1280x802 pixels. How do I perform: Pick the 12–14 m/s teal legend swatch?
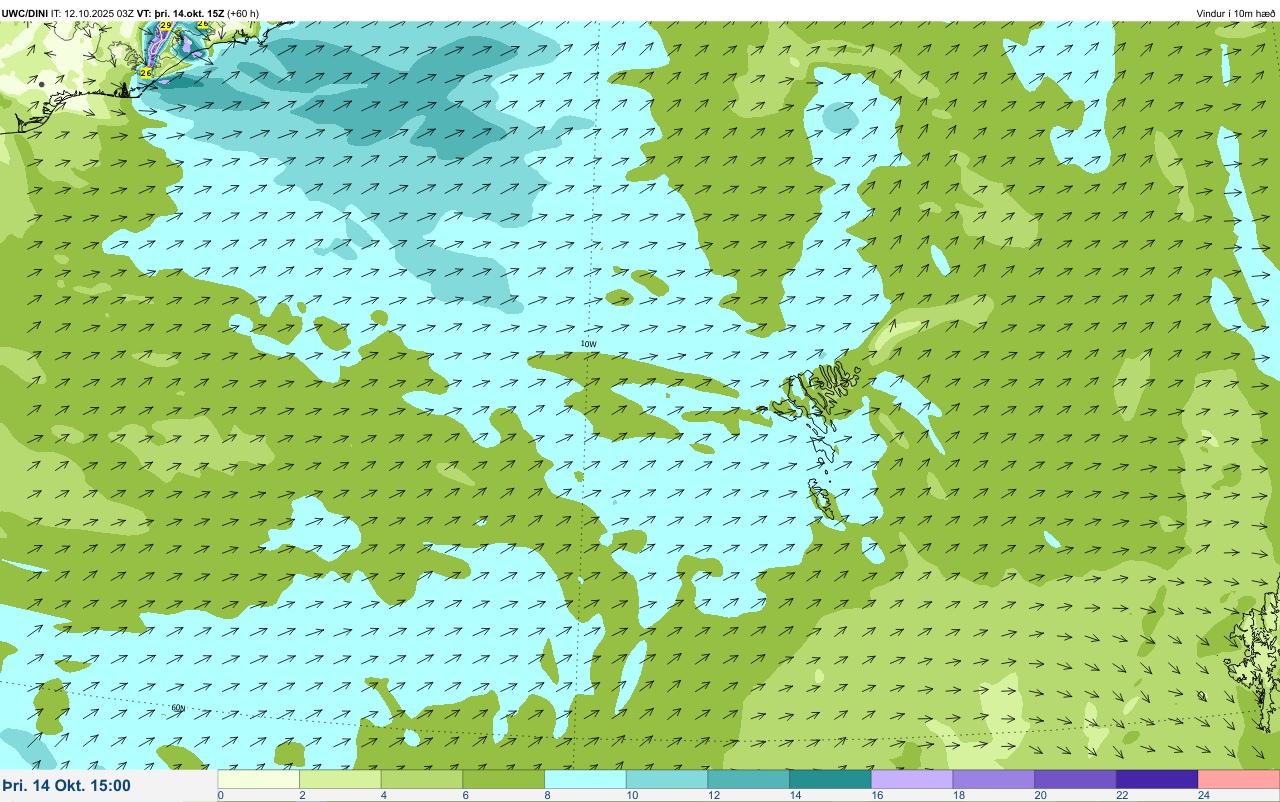click(x=749, y=779)
